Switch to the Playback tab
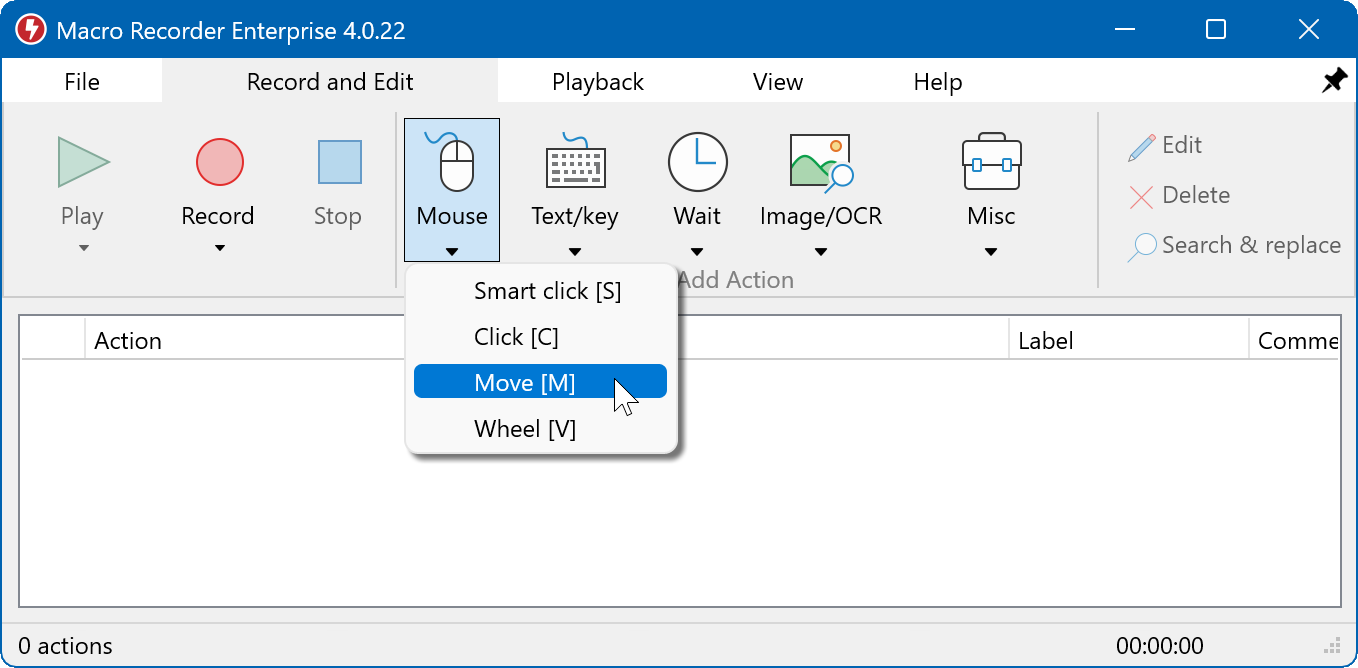1358x668 pixels. tap(597, 82)
